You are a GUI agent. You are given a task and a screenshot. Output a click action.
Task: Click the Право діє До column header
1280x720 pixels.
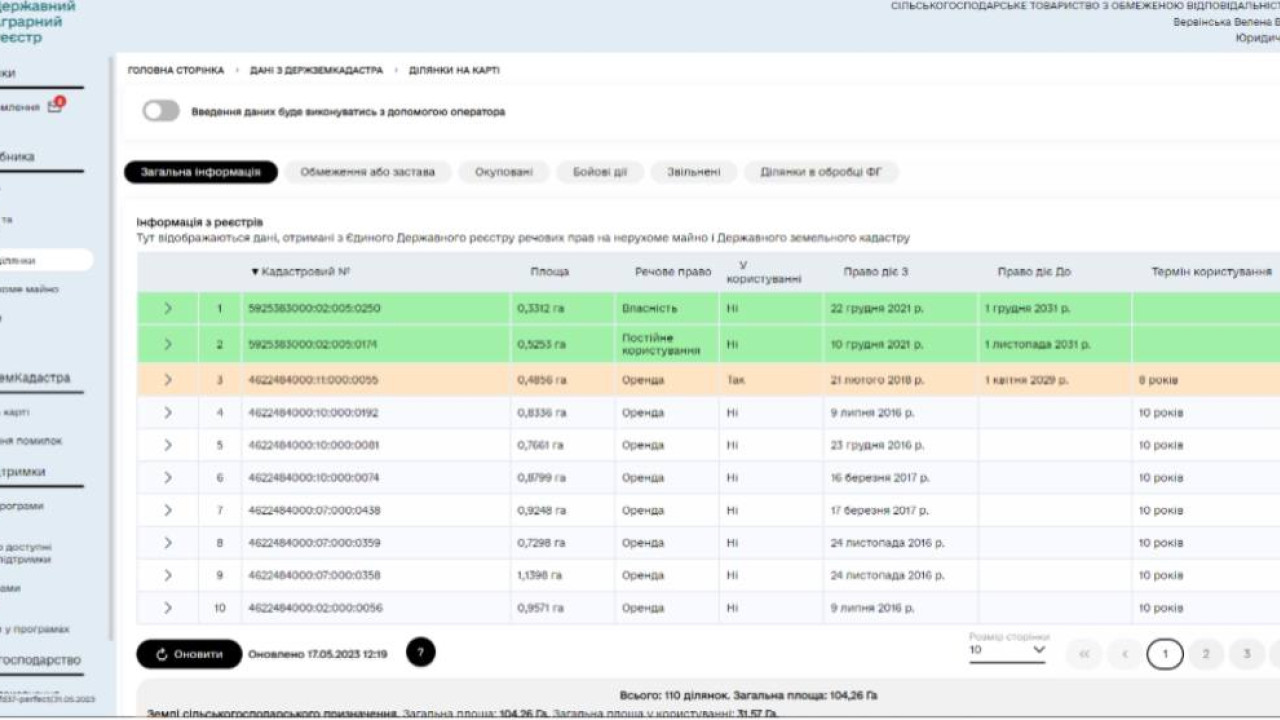tap(1034, 272)
